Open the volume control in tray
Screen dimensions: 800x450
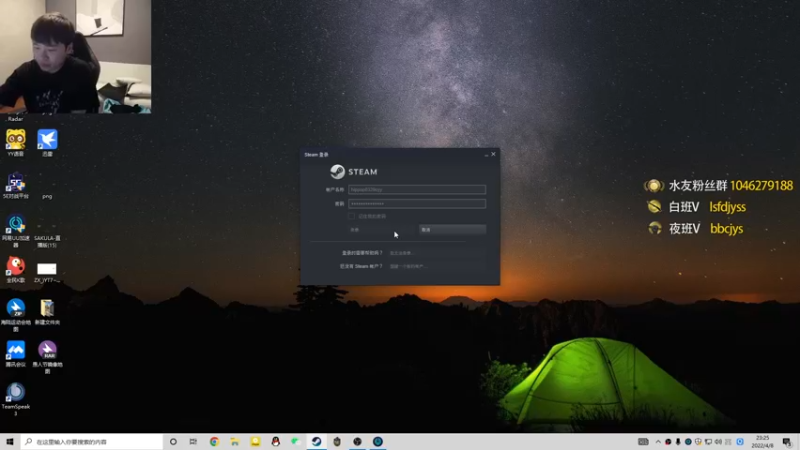click(718, 442)
